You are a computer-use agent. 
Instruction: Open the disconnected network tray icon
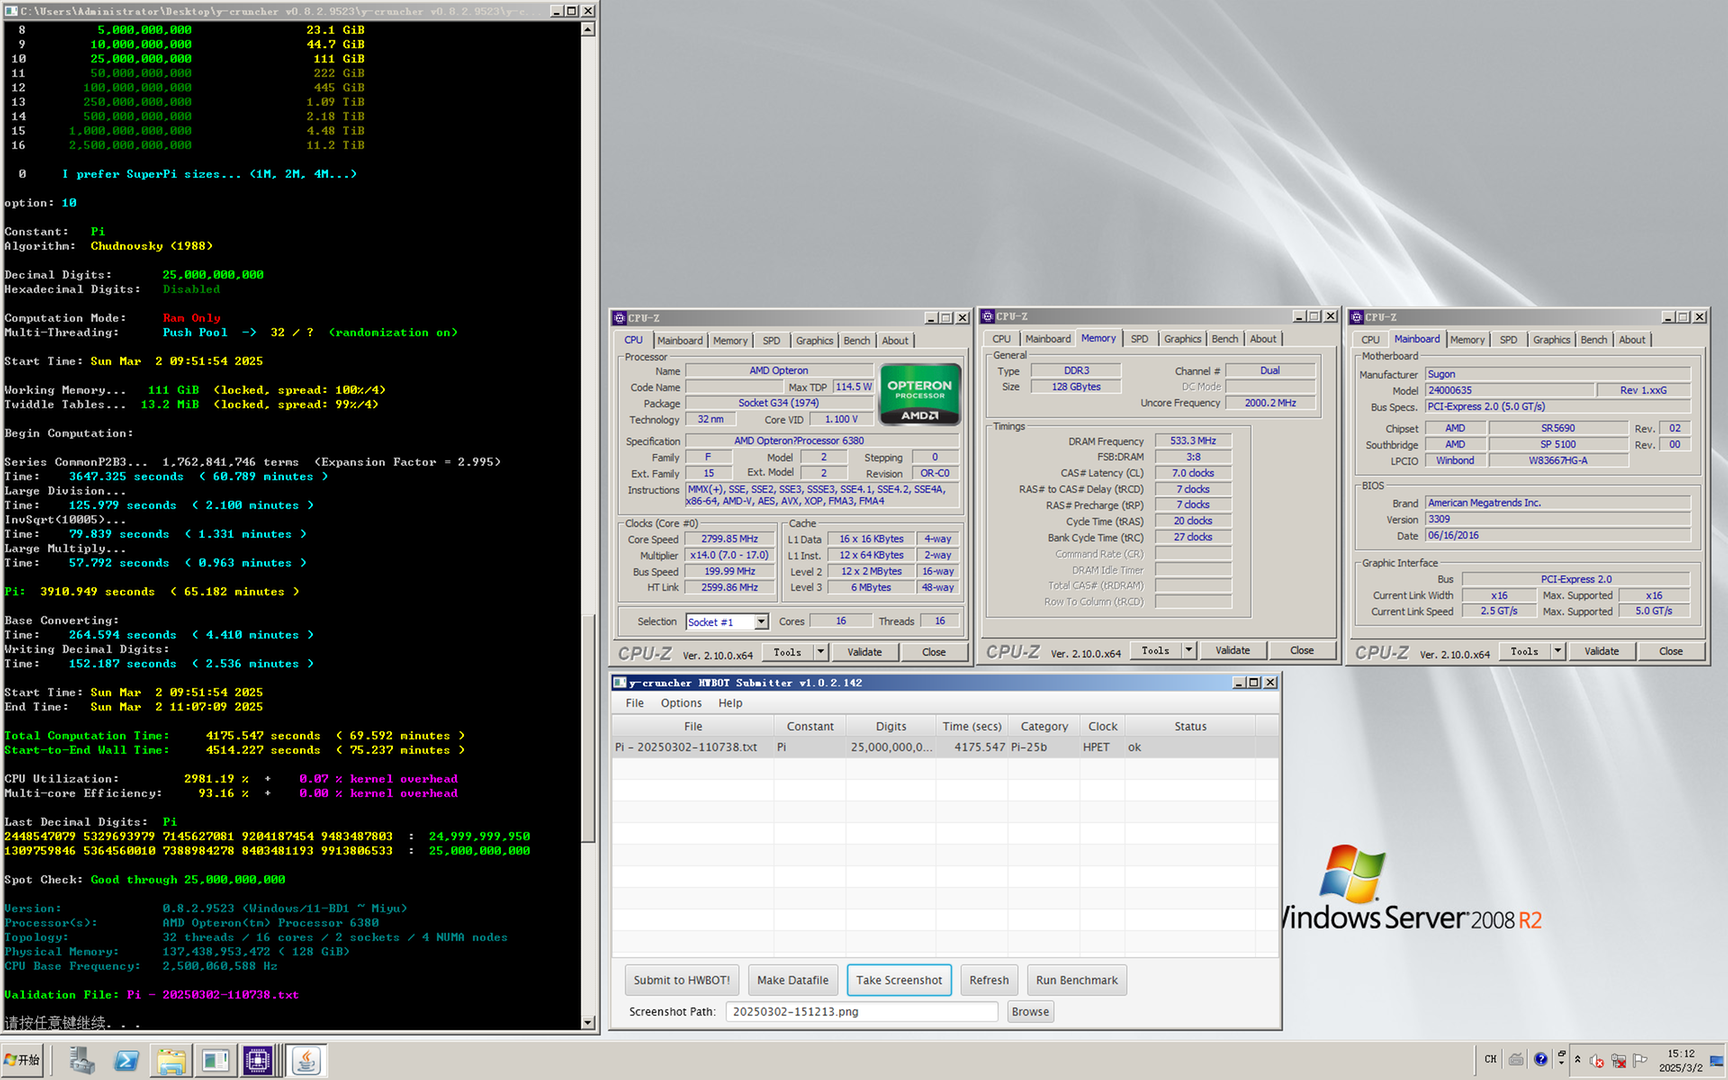tap(1618, 1061)
